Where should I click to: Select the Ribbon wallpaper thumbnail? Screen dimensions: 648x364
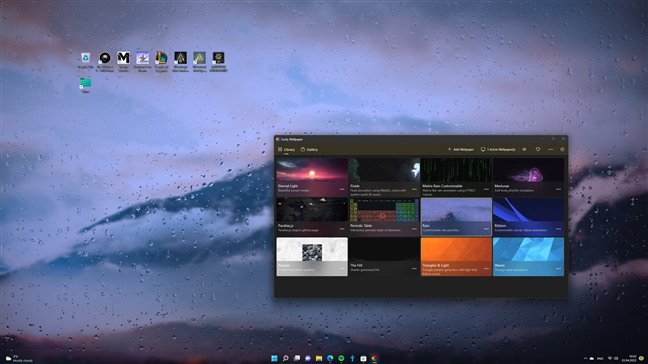(528, 216)
